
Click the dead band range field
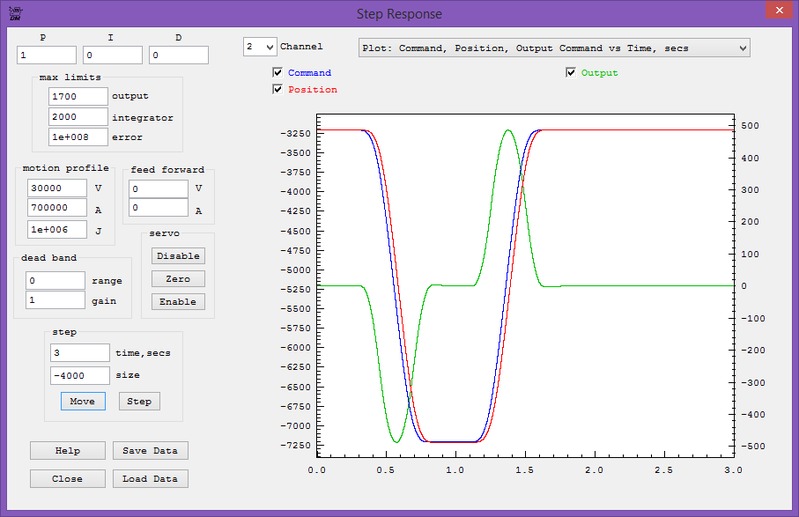(56, 281)
